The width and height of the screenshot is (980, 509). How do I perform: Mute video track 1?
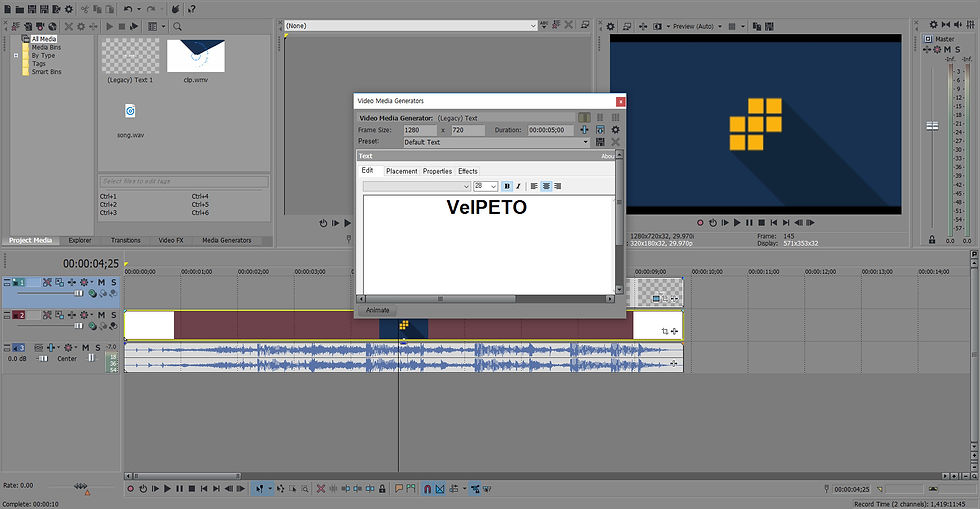click(x=101, y=283)
